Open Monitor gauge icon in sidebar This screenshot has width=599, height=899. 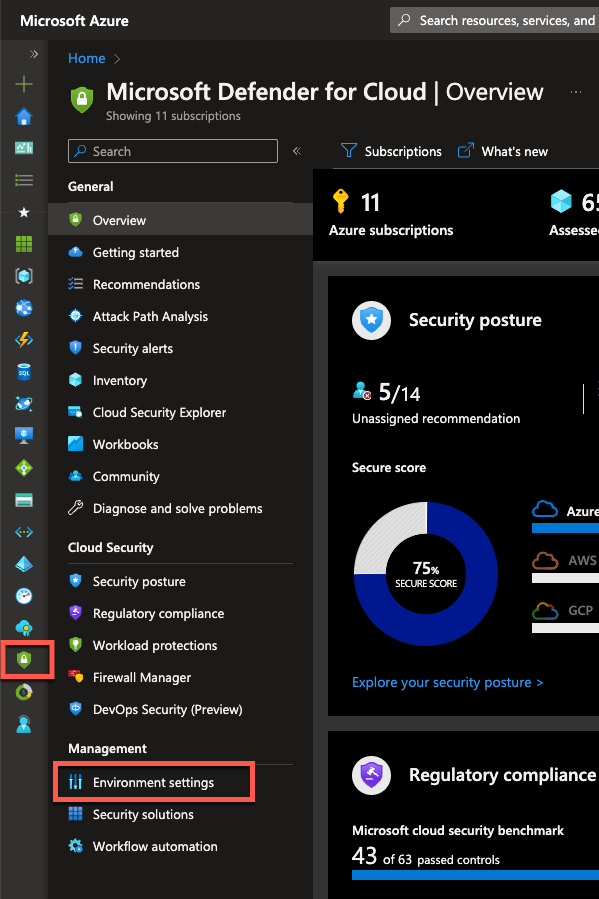click(x=24, y=596)
